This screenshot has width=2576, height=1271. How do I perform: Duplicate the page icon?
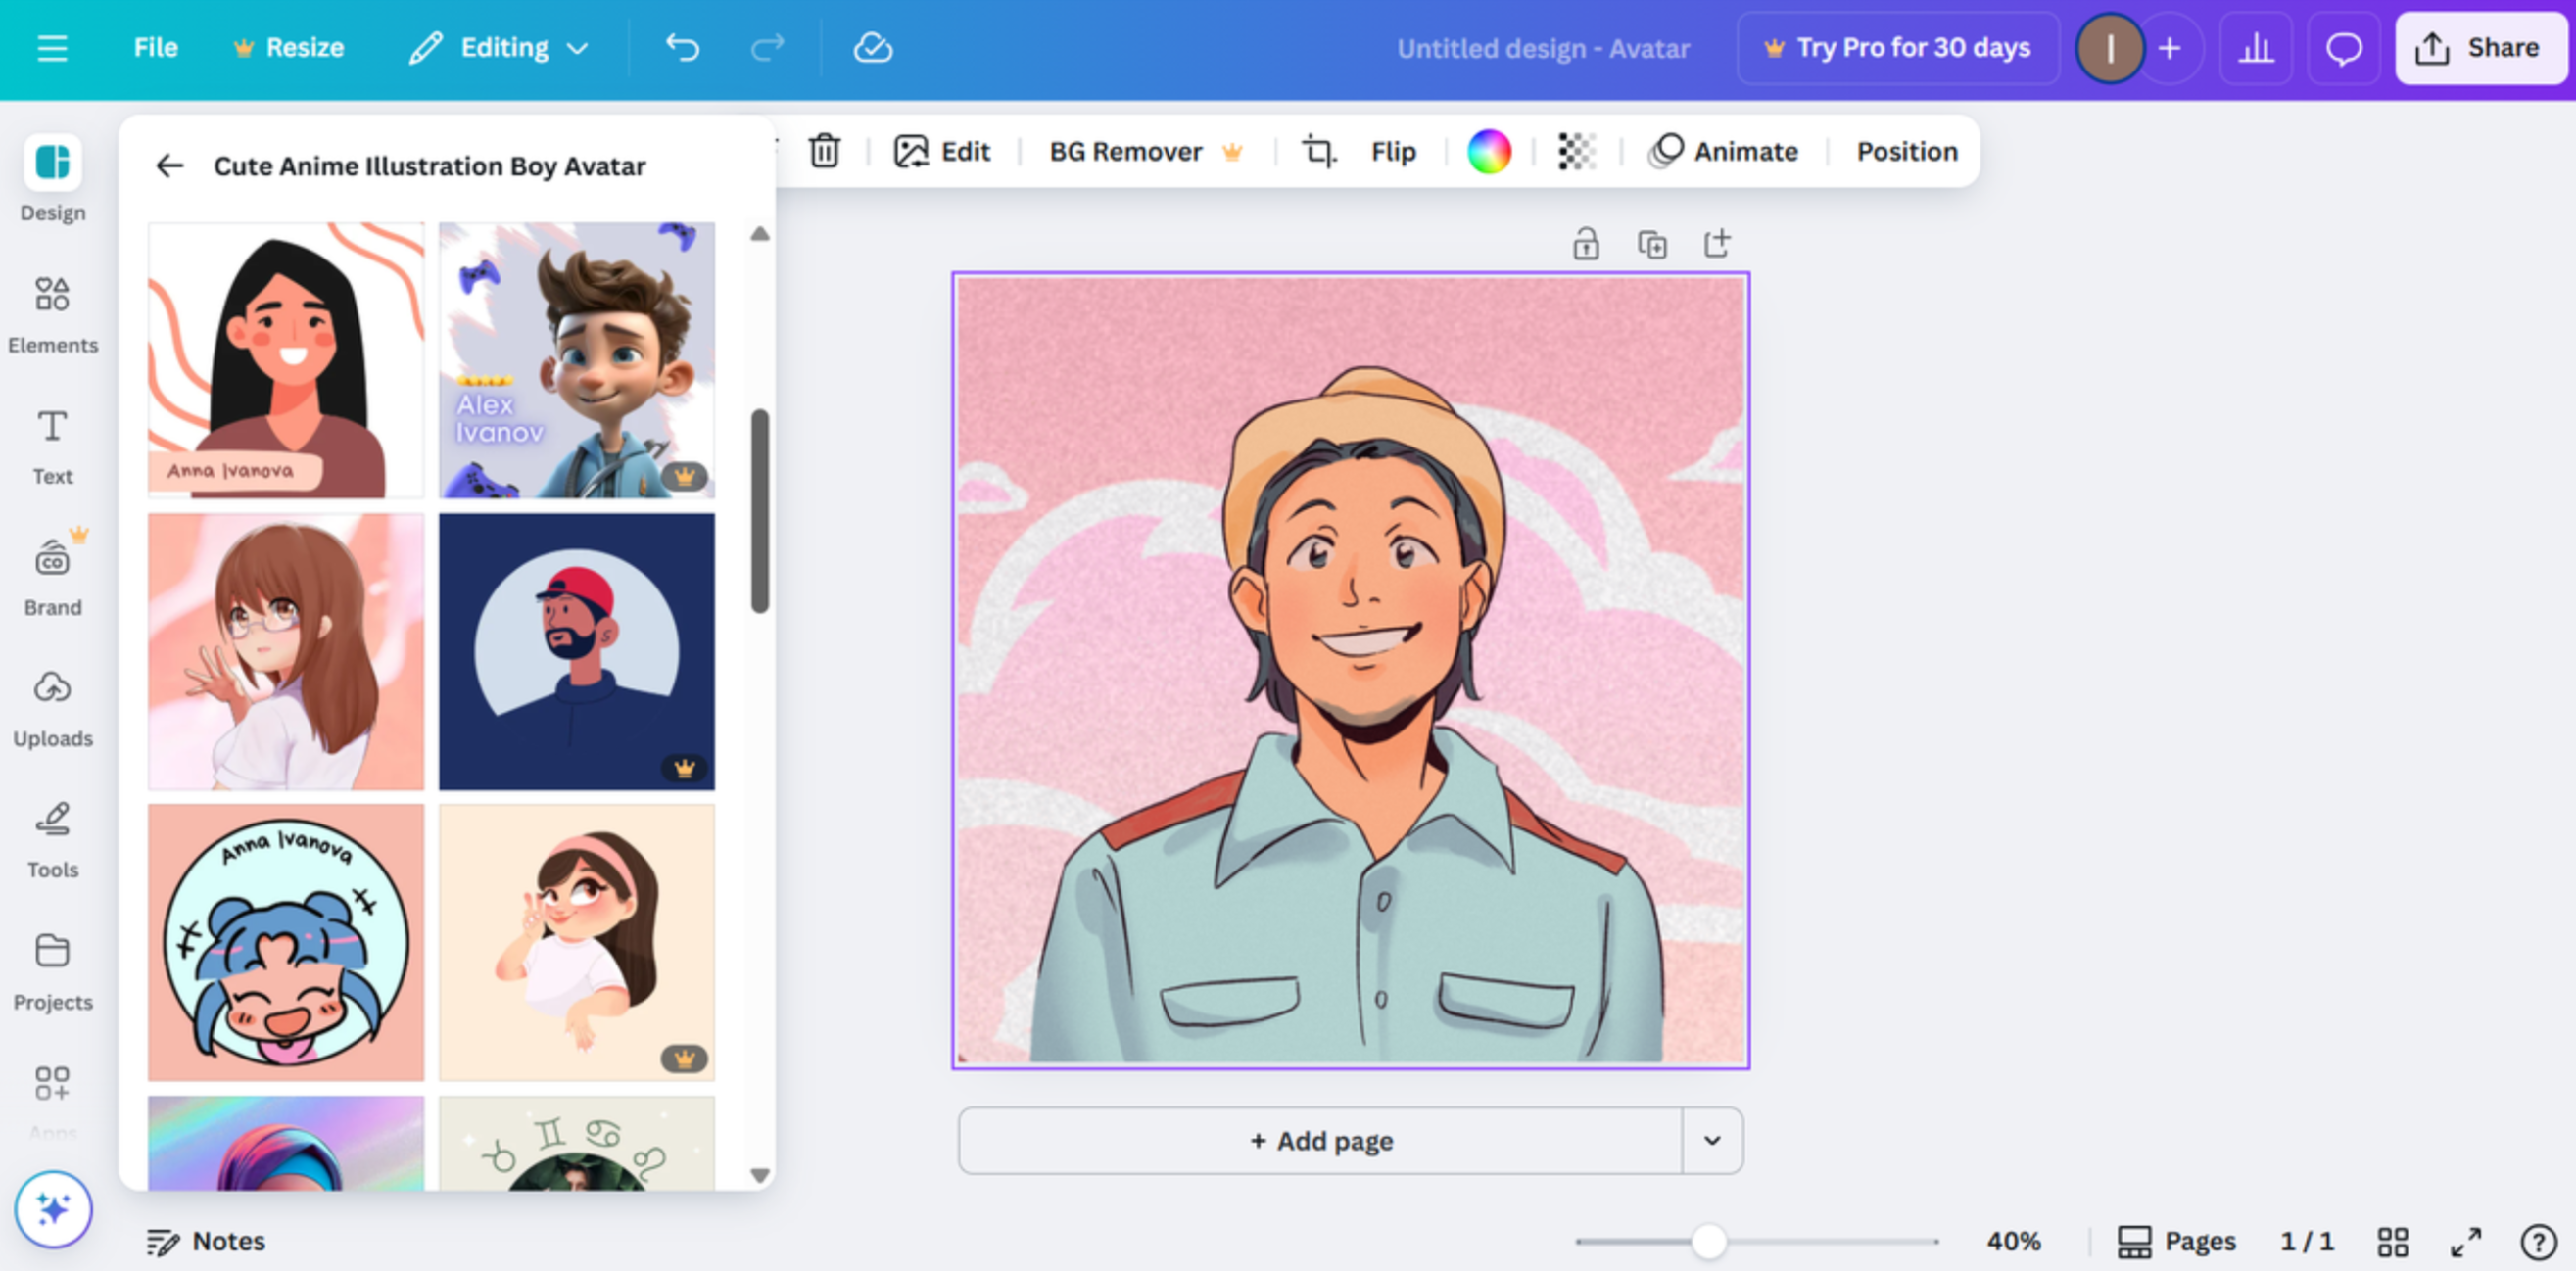click(x=1651, y=243)
